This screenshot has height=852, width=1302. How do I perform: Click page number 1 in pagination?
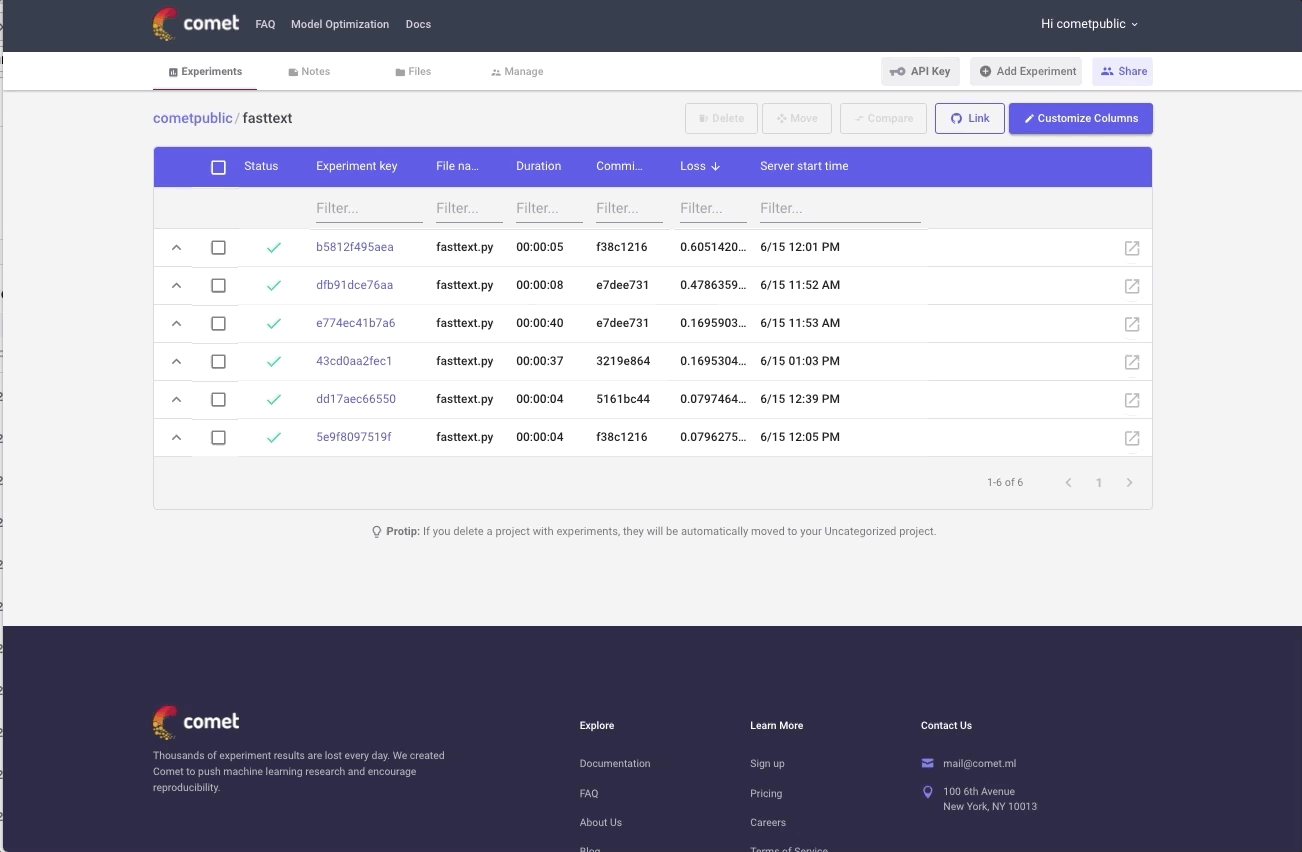1098,483
